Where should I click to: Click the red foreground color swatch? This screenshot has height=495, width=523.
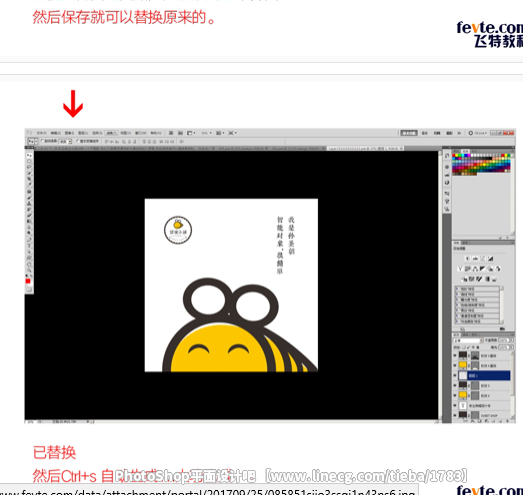coord(28,281)
